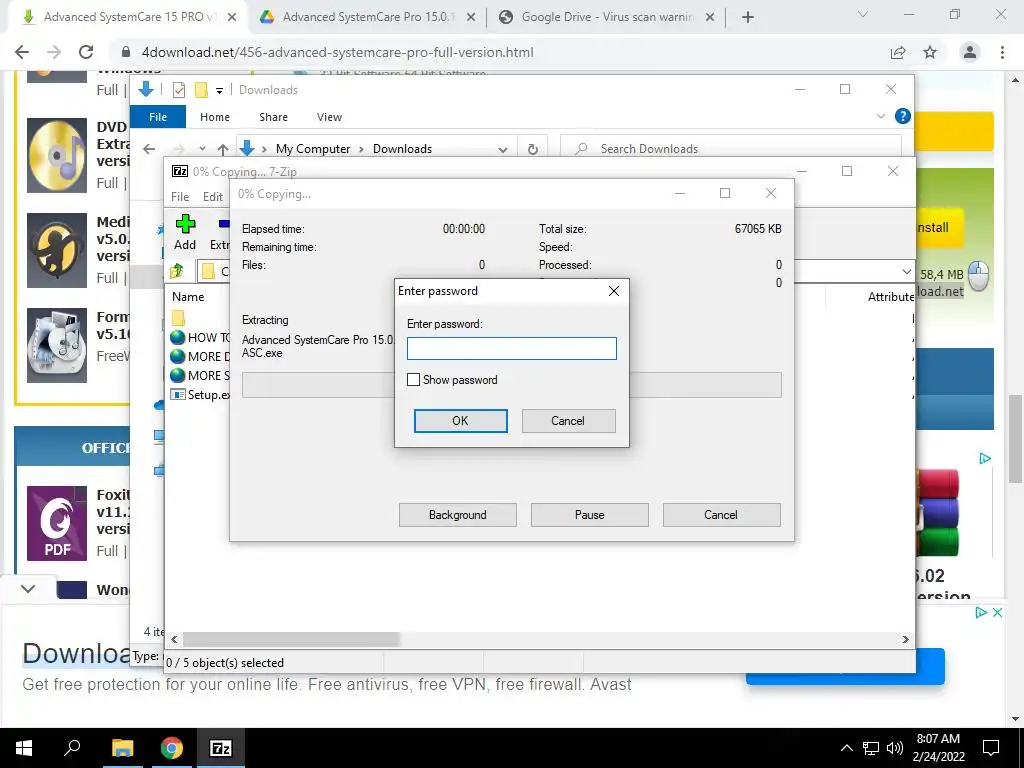Screen dimensions: 1024x768
Task: Open Customize Quick Access Toolbar dropdown
Action: tap(219, 90)
